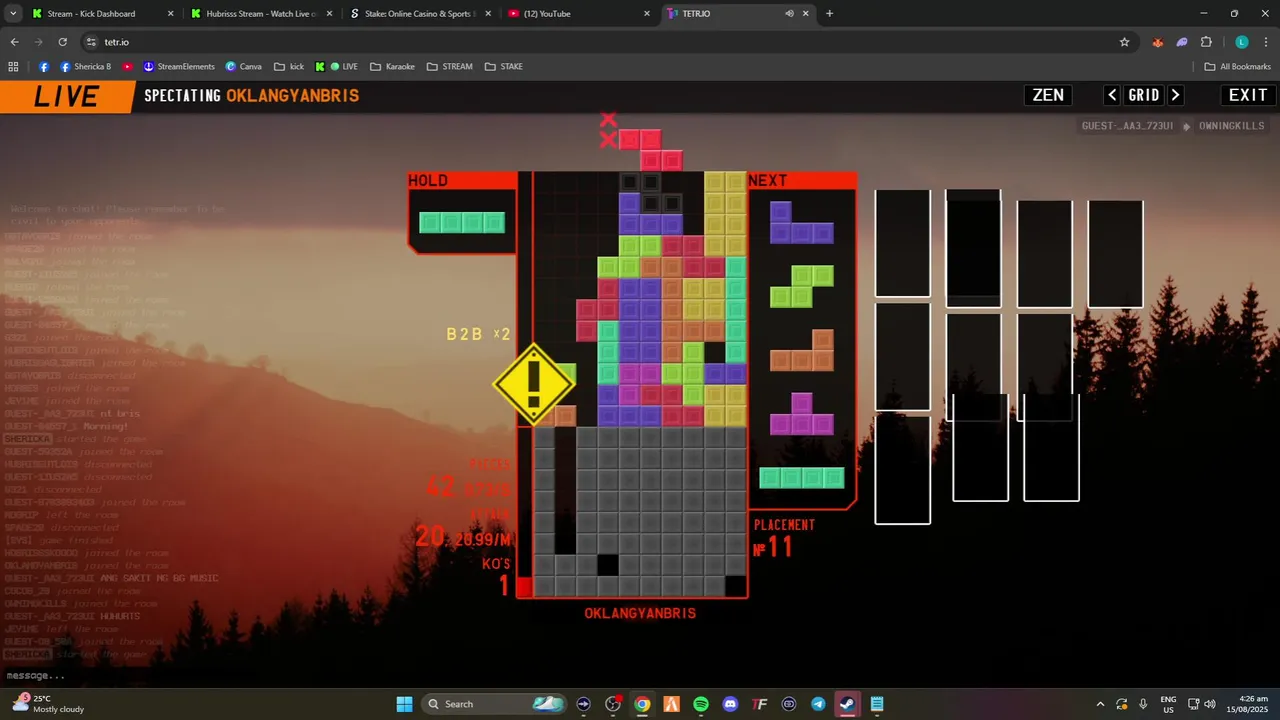The height and width of the screenshot is (720, 1280).
Task: Click the PLACEMENT No. 11 text
Action: pyautogui.click(x=784, y=538)
